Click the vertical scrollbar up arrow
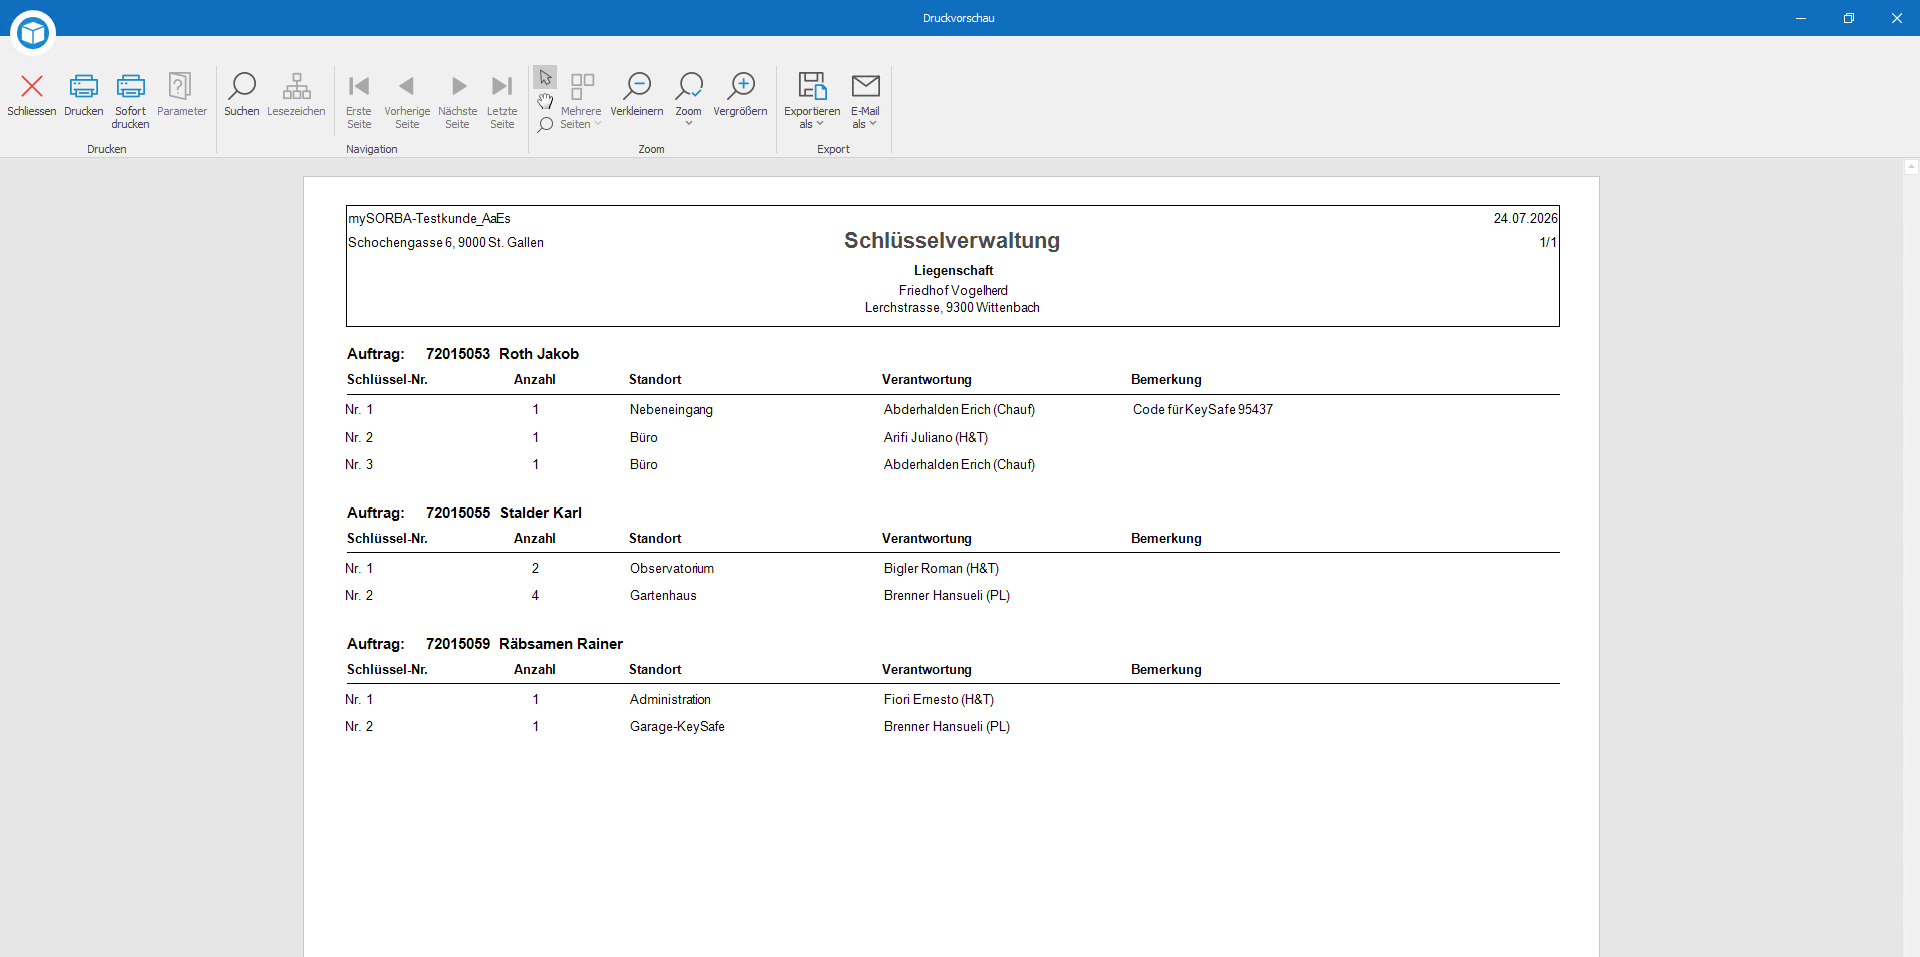Screen dimensions: 1920x957 (1911, 167)
